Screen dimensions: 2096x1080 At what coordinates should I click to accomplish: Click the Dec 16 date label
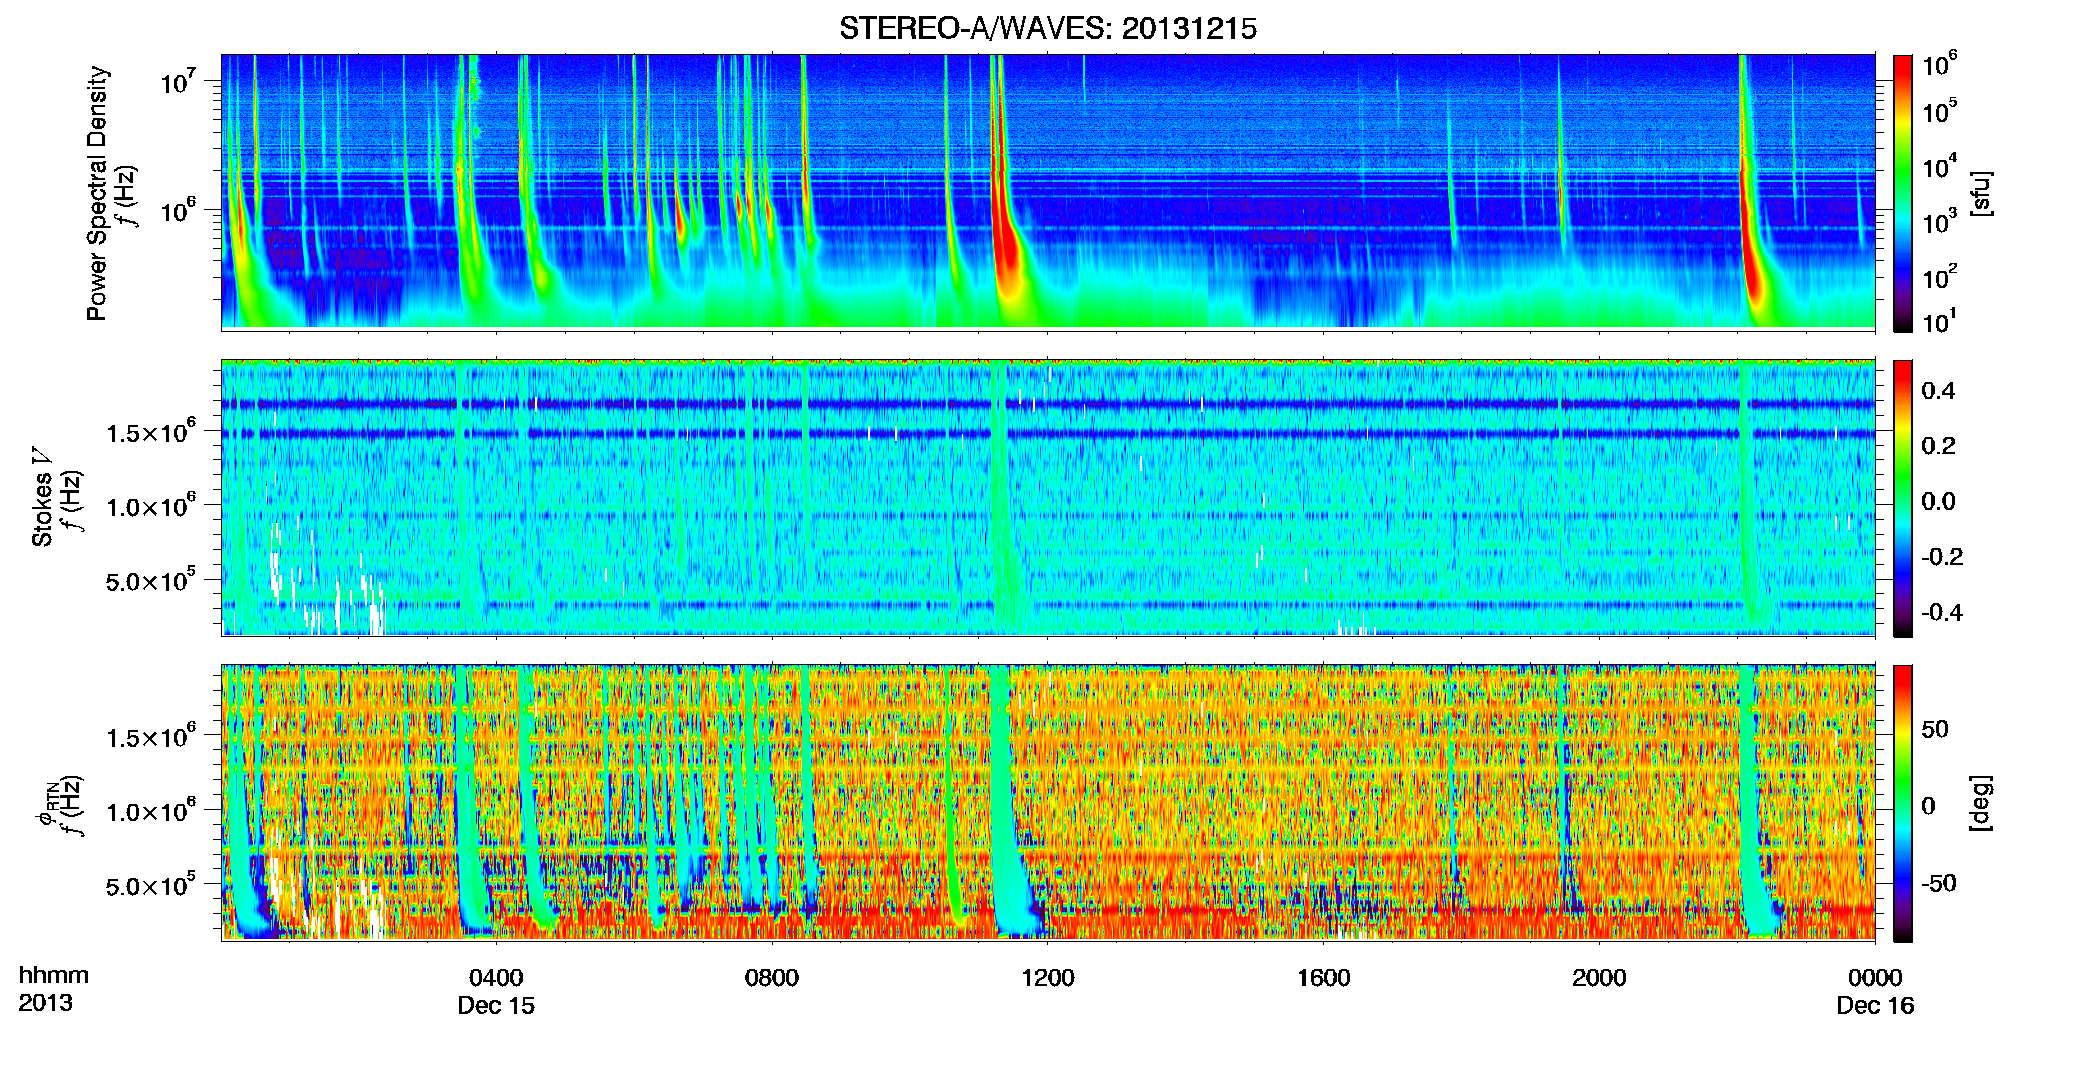tap(1875, 1005)
